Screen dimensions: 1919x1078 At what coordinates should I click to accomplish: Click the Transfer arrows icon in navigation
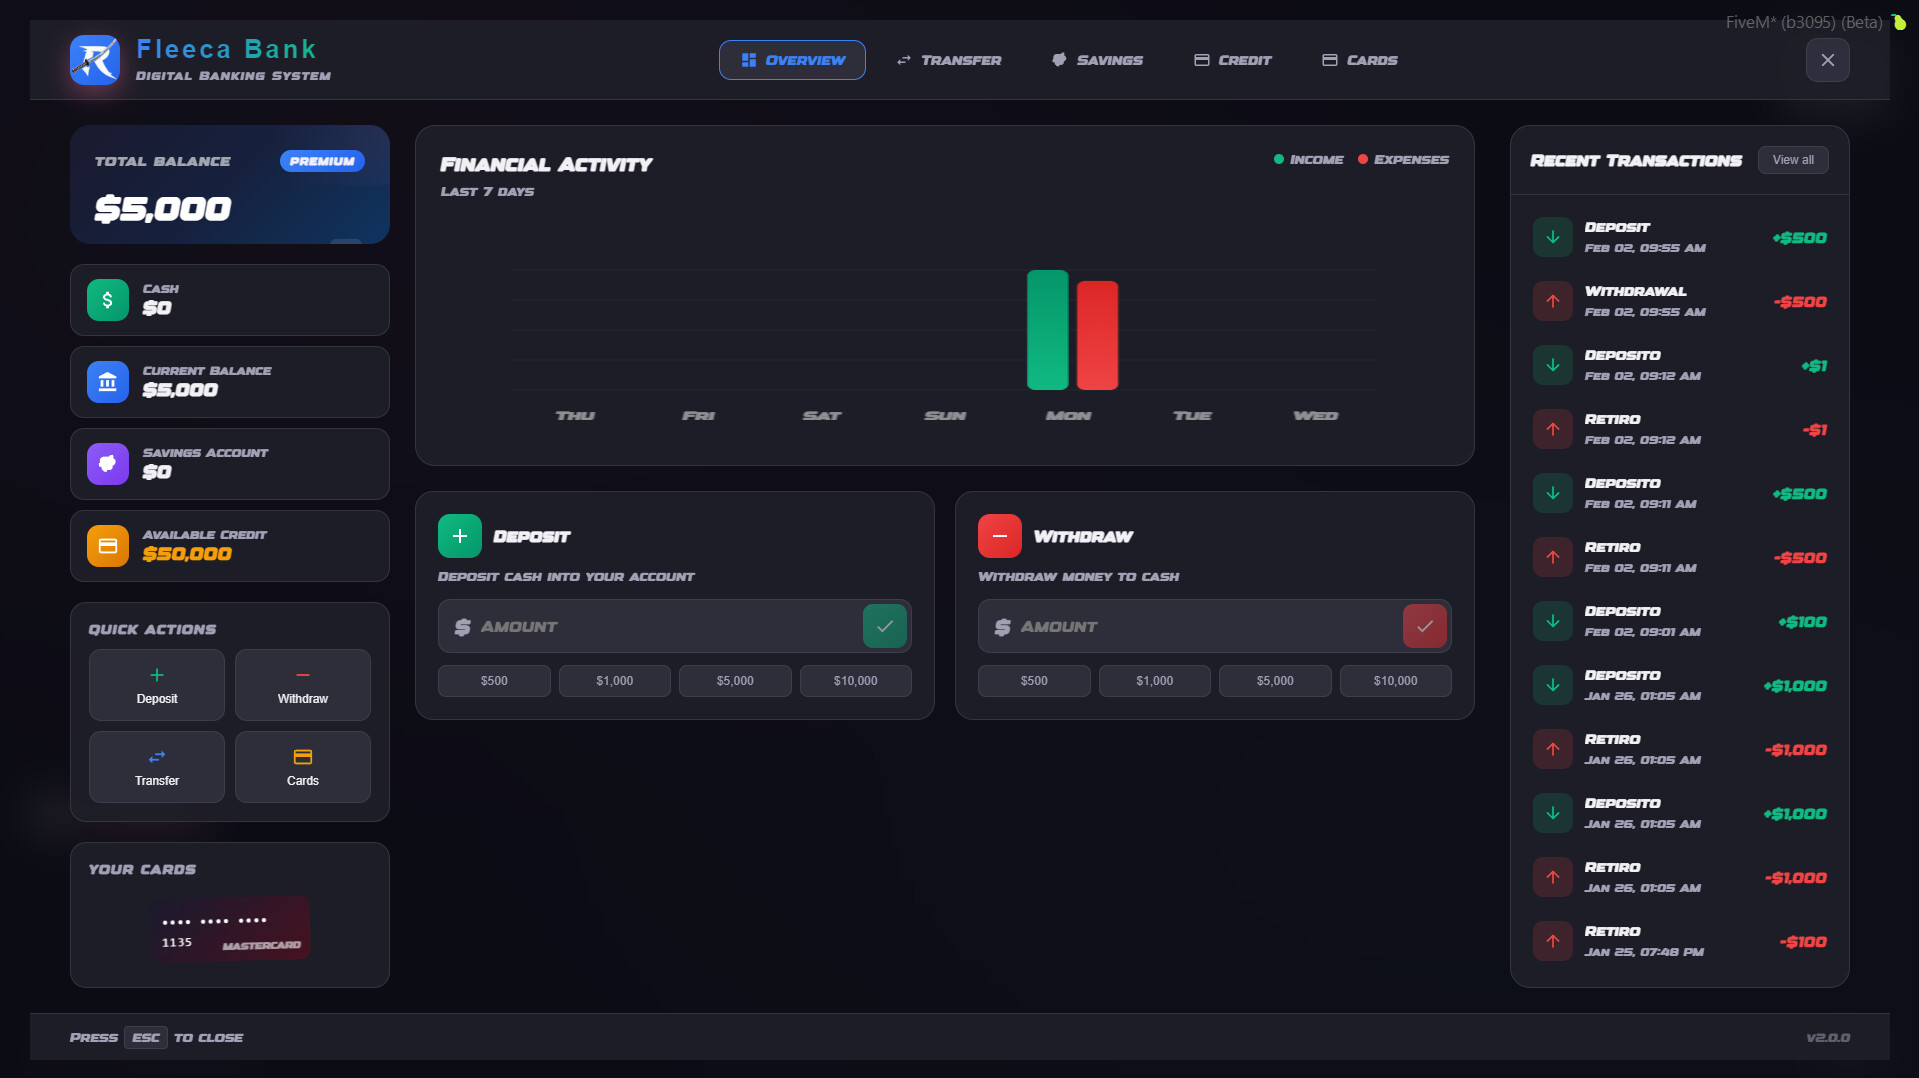click(904, 60)
